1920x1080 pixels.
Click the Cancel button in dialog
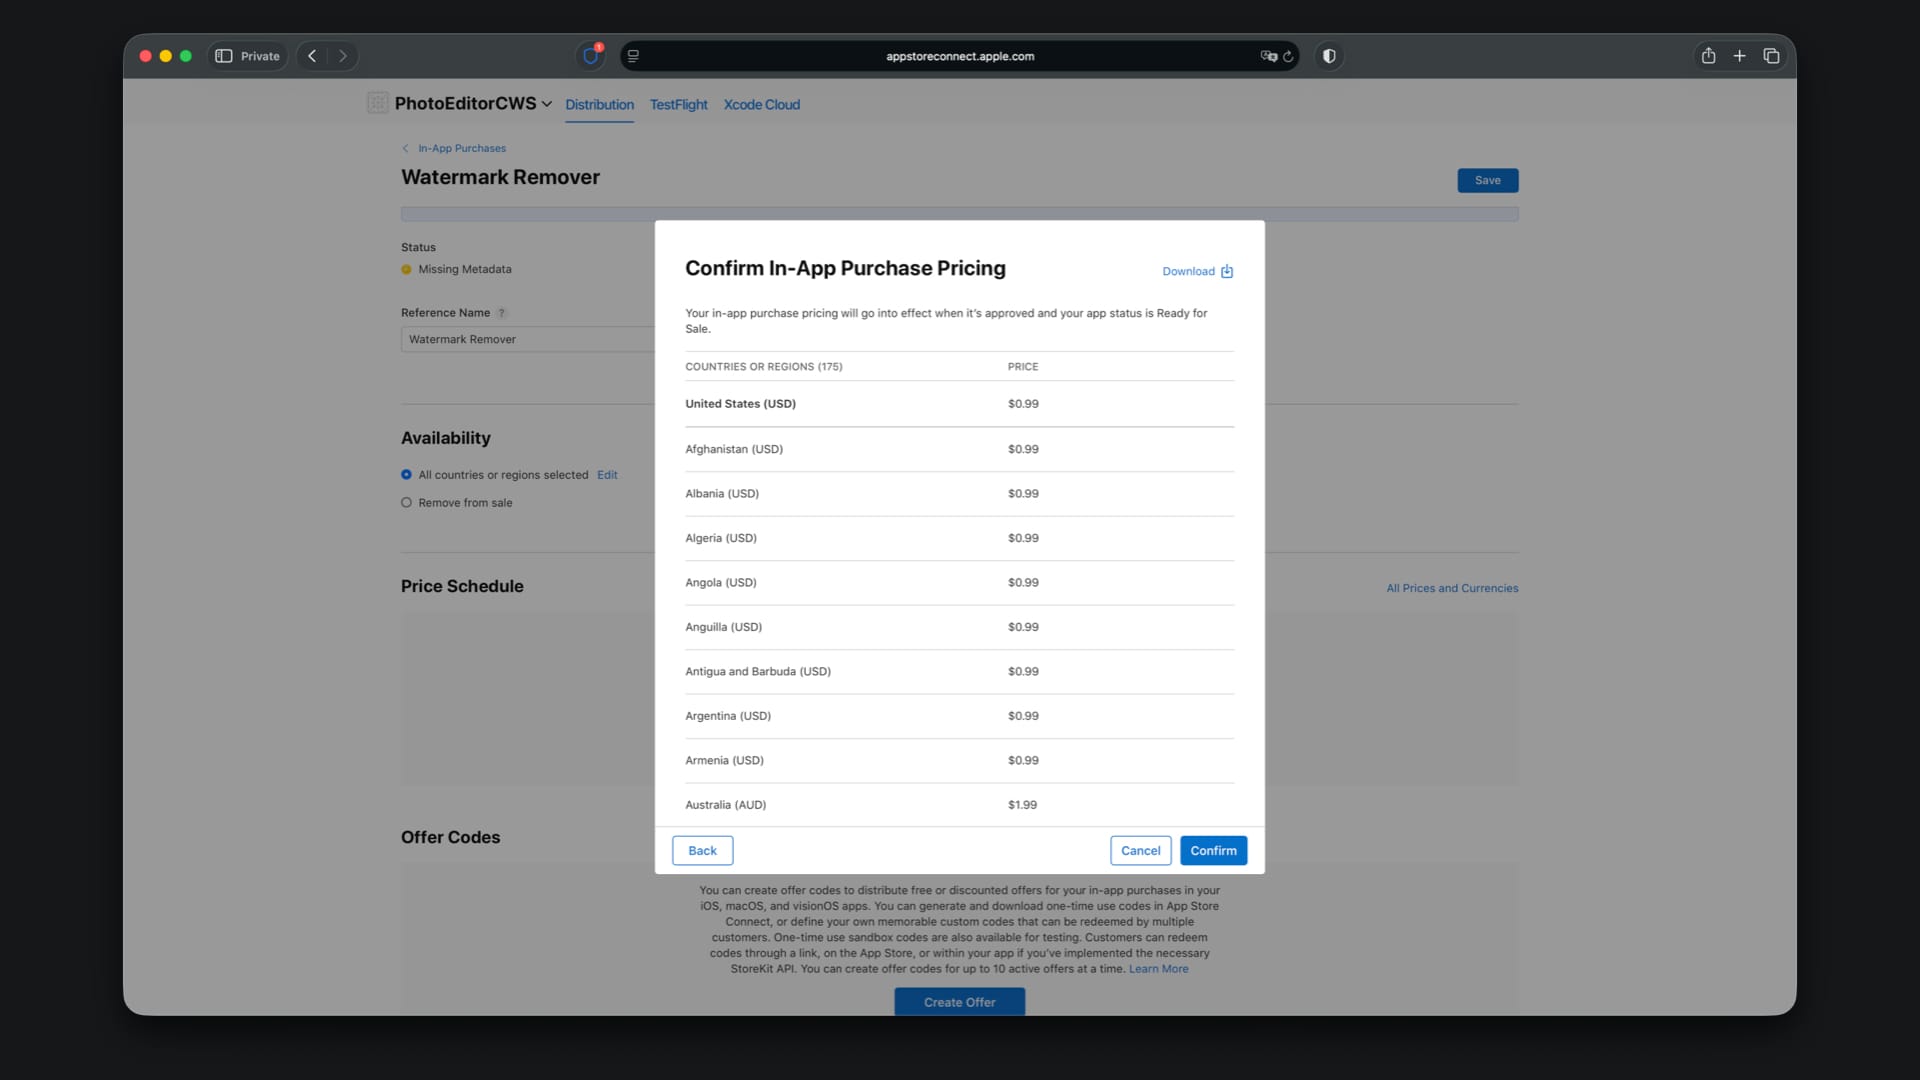pyautogui.click(x=1140, y=850)
